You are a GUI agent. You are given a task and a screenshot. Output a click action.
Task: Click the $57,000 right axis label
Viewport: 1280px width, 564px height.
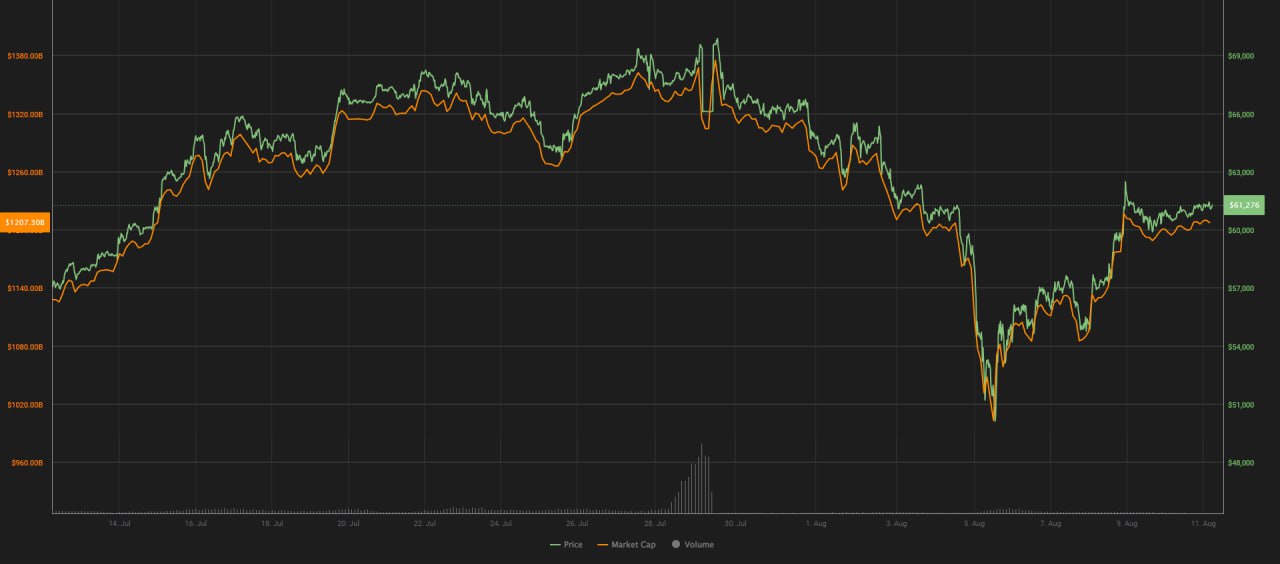1240,289
